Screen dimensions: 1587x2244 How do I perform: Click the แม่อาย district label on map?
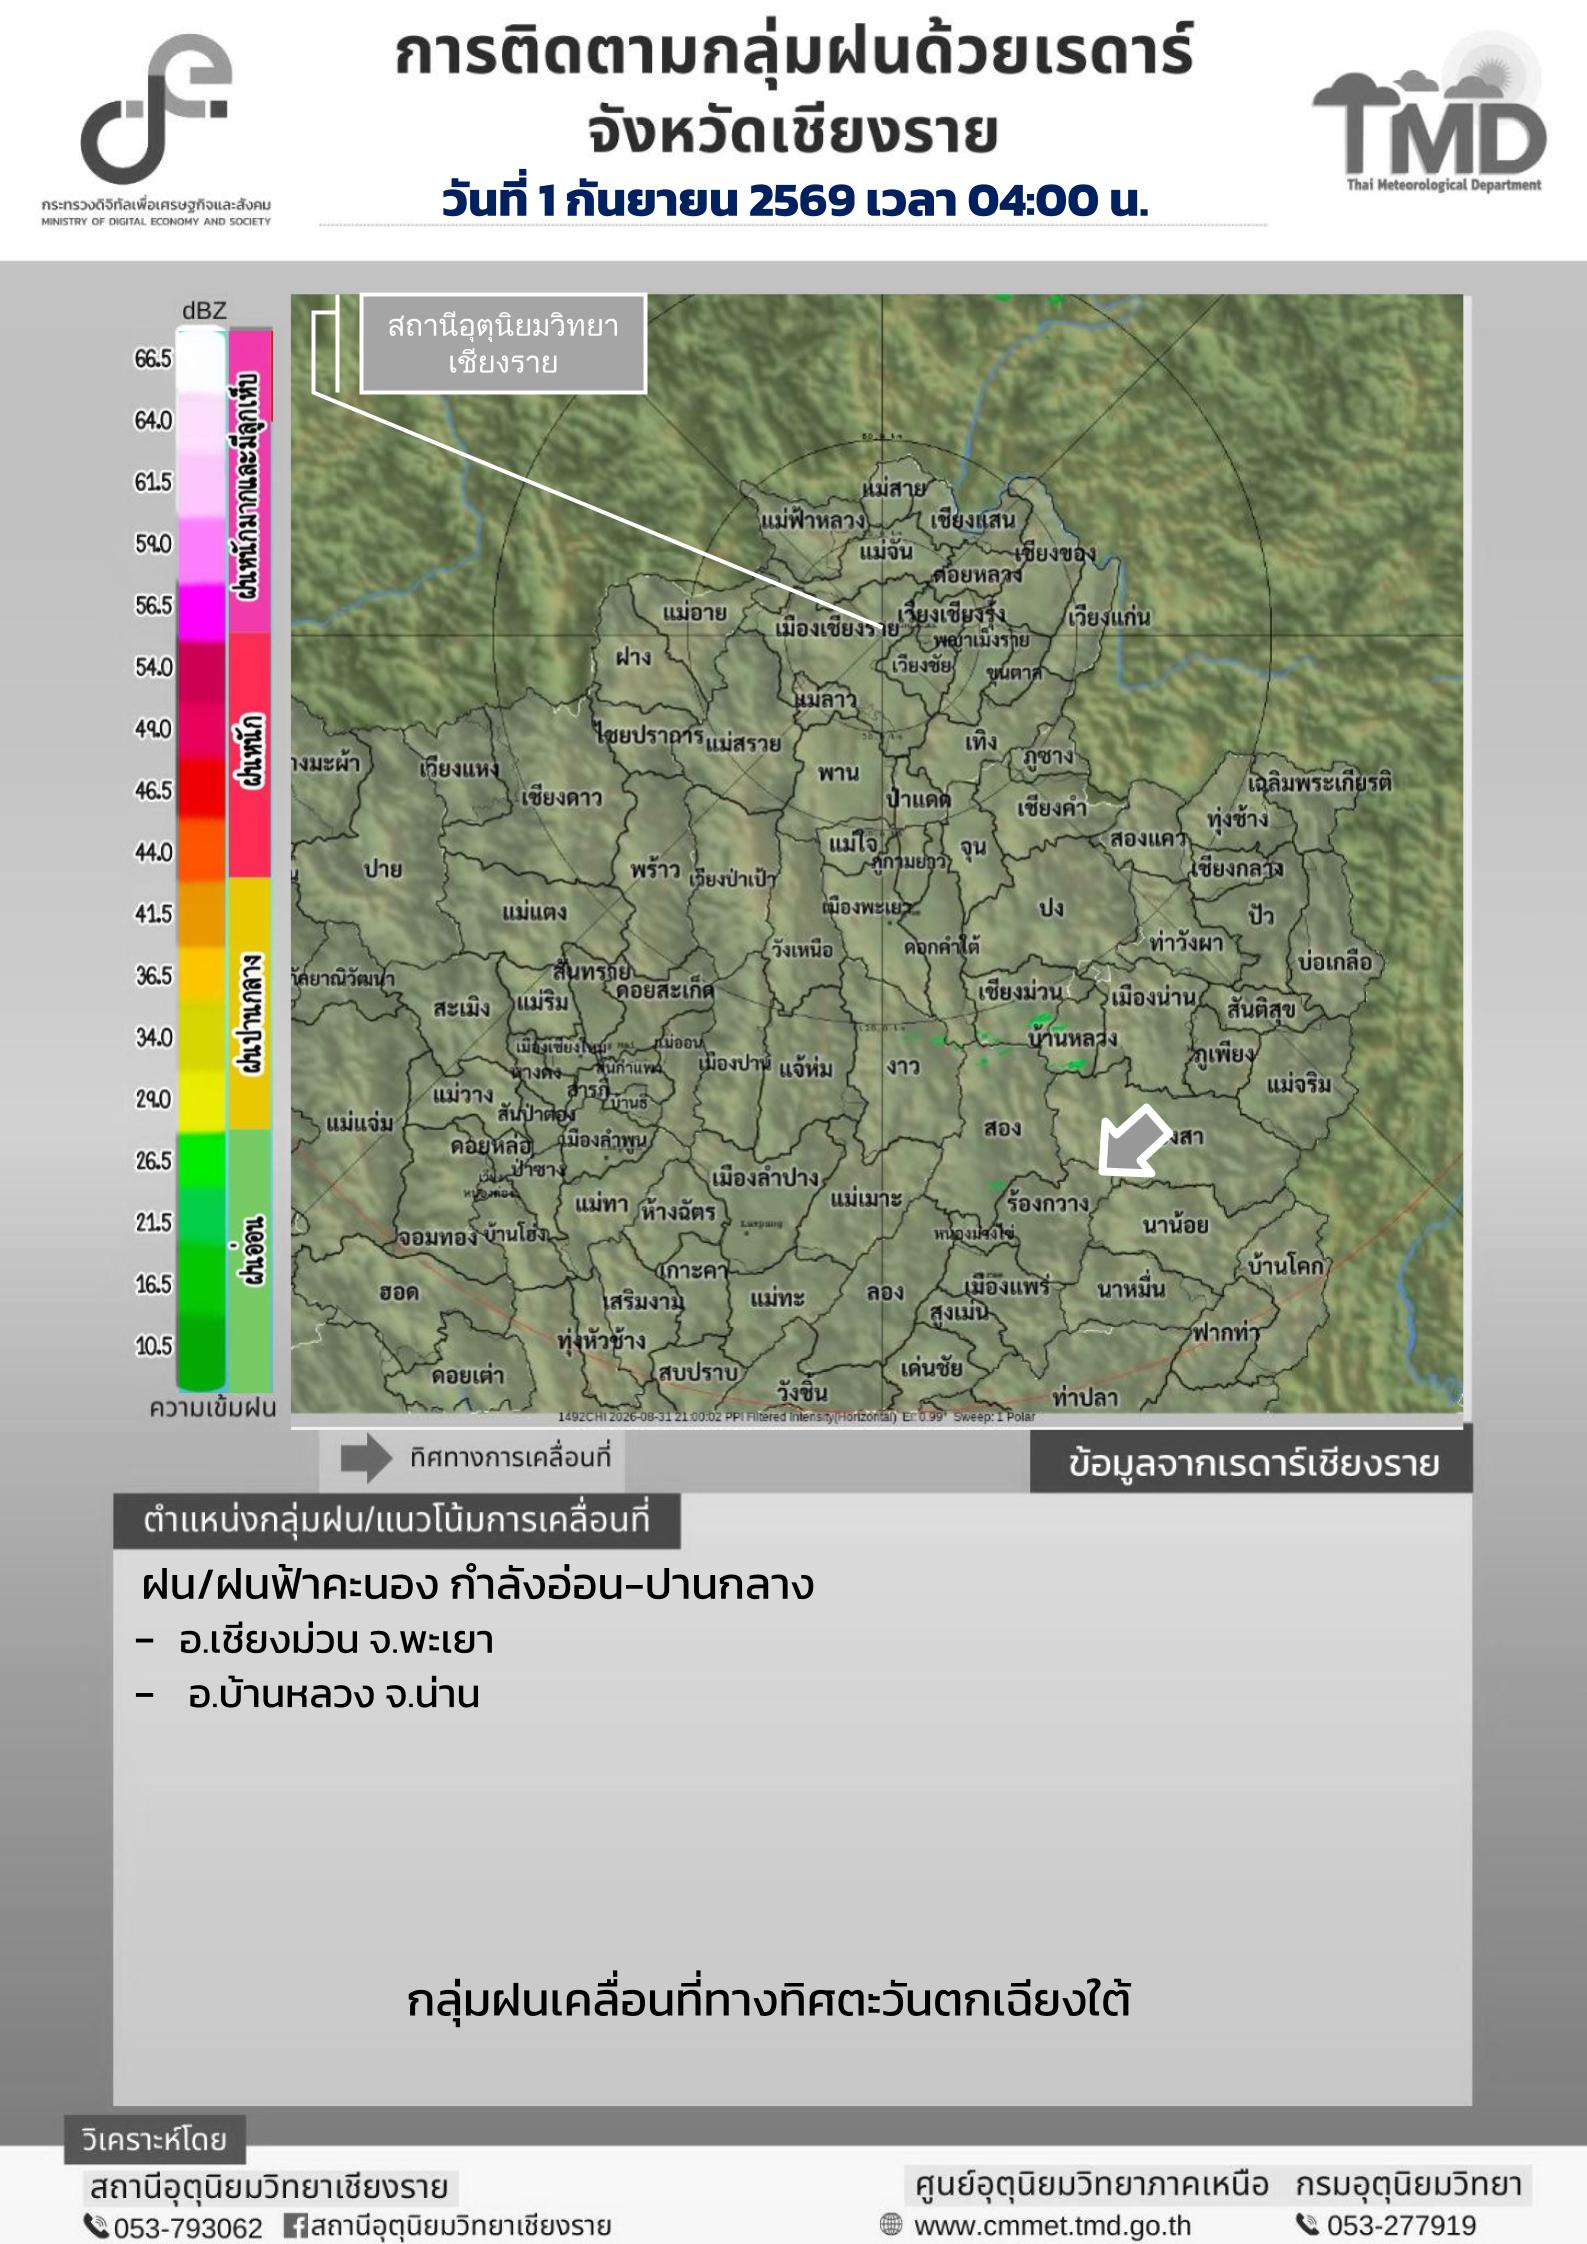point(695,612)
